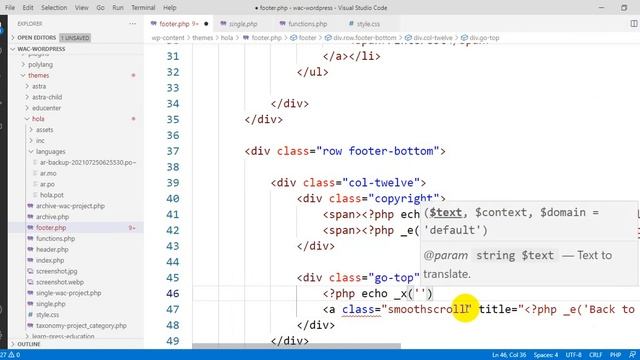Image resolution: width=640 pixels, height=360 pixels.
Task: Expand the astra-child folder
Action: tap(47, 97)
